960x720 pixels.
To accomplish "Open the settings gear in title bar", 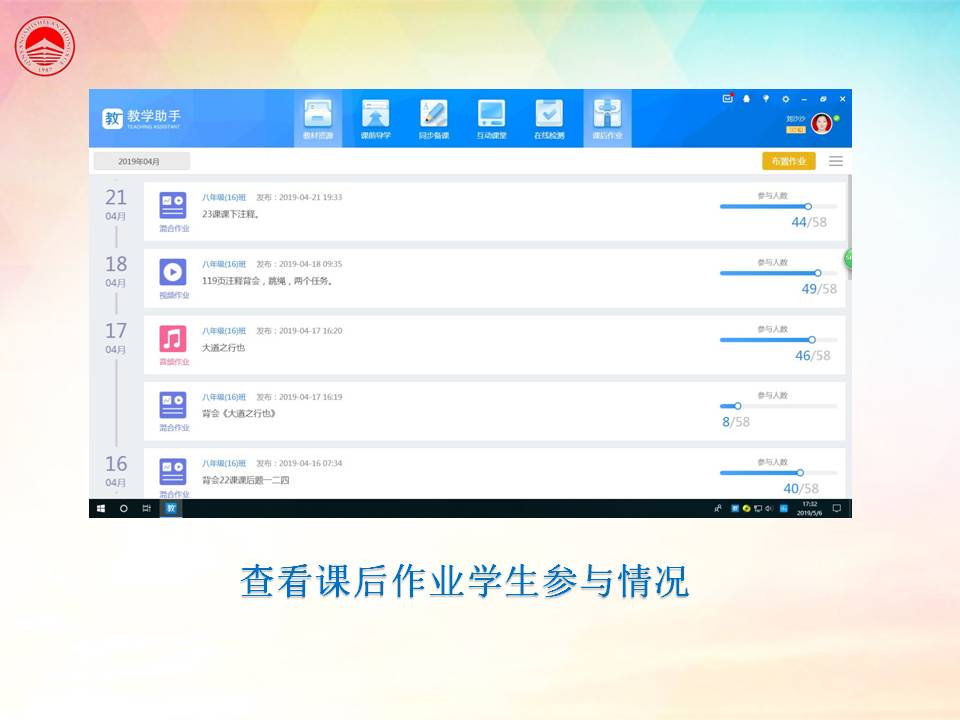I will click(785, 99).
